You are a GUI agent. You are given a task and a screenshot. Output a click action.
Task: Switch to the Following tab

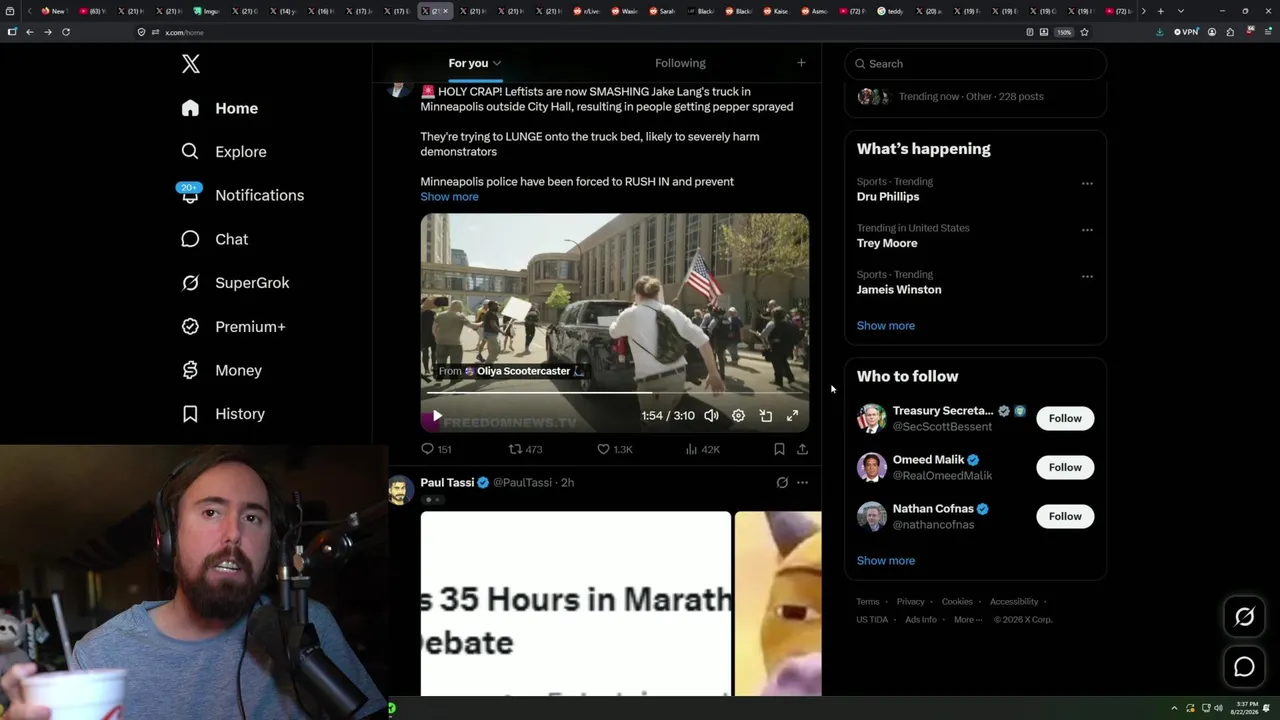(680, 63)
